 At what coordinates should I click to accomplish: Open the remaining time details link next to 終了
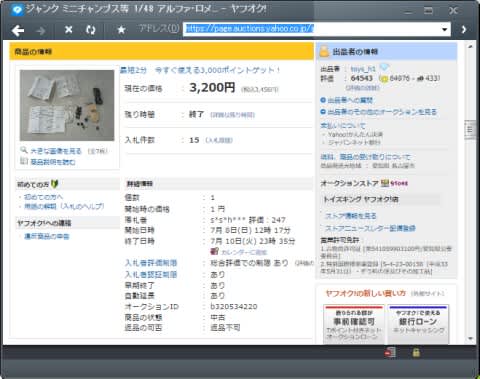pyautogui.click(x=232, y=115)
